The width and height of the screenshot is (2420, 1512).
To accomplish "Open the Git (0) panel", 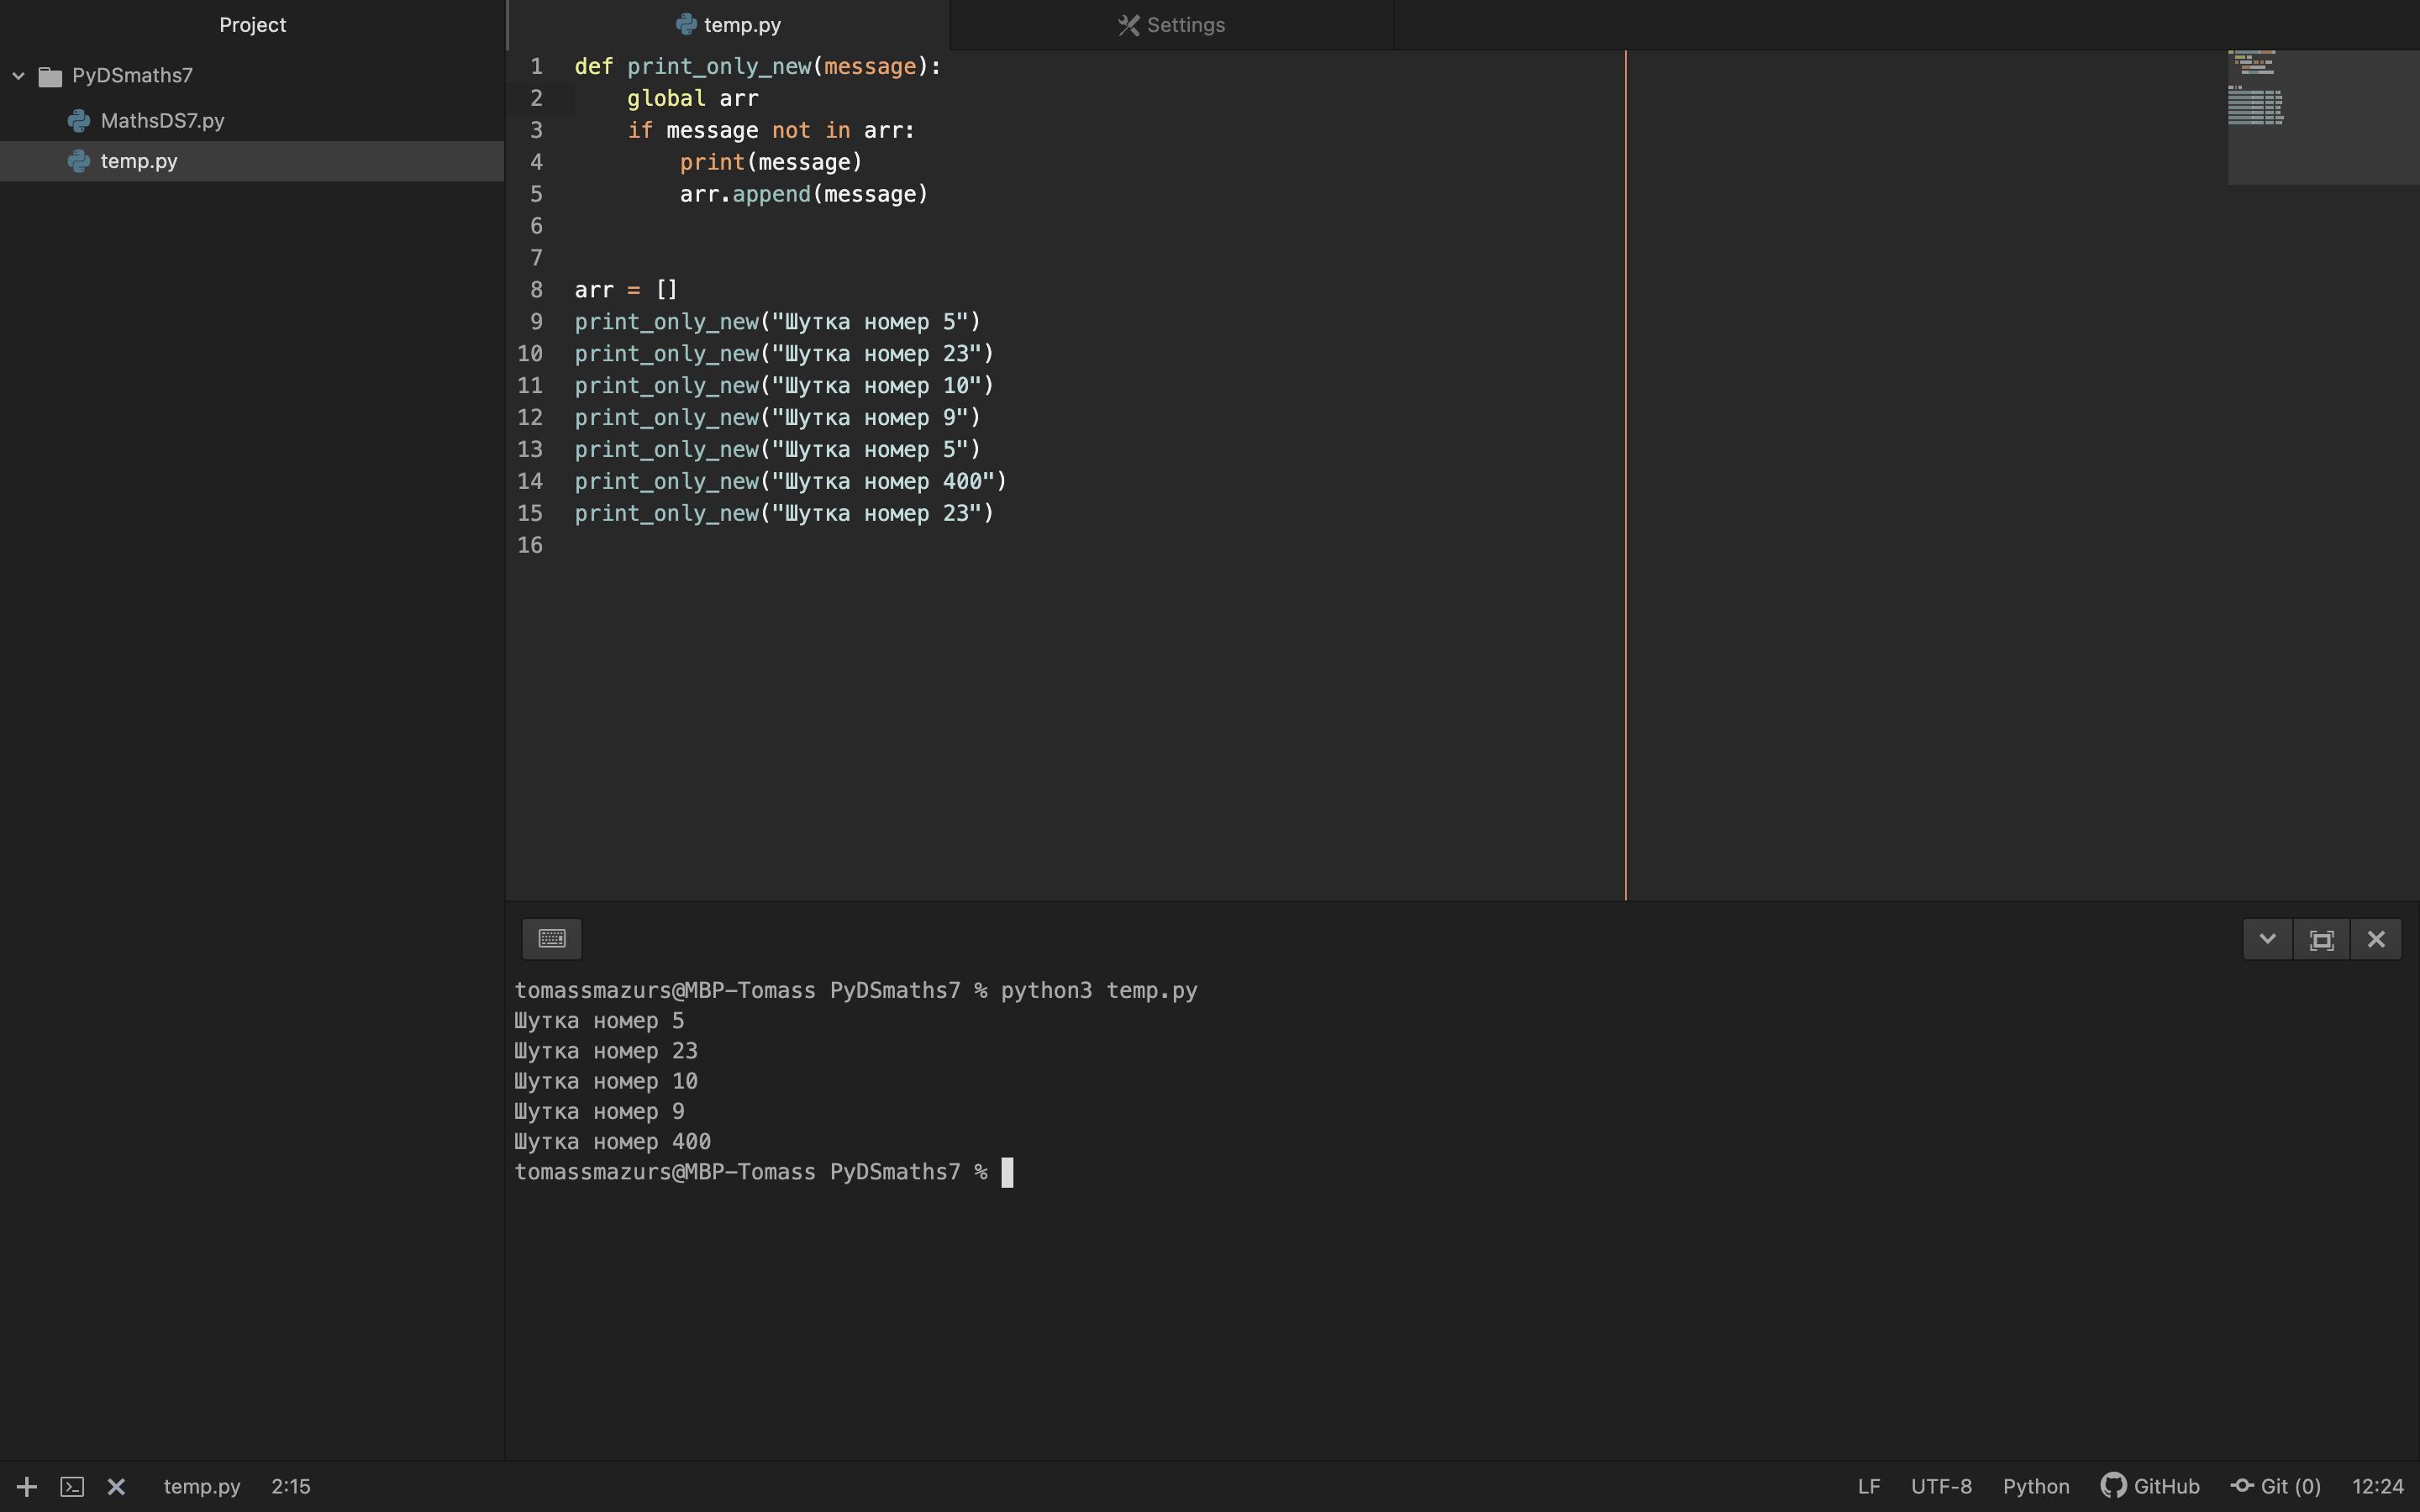I will [2276, 1486].
